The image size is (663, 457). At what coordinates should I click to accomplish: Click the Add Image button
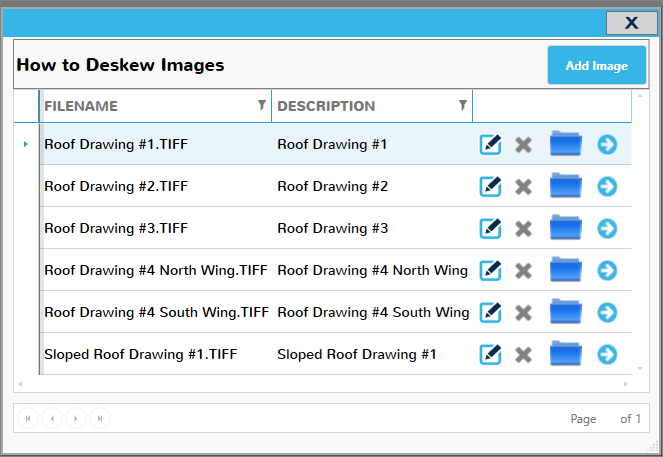pyautogui.click(x=596, y=66)
